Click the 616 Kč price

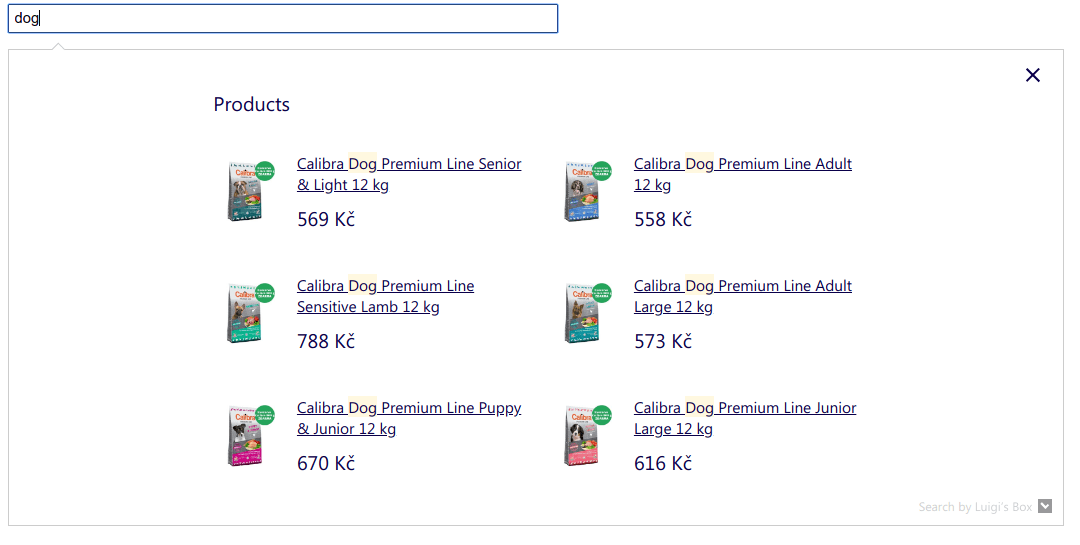coord(663,463)
